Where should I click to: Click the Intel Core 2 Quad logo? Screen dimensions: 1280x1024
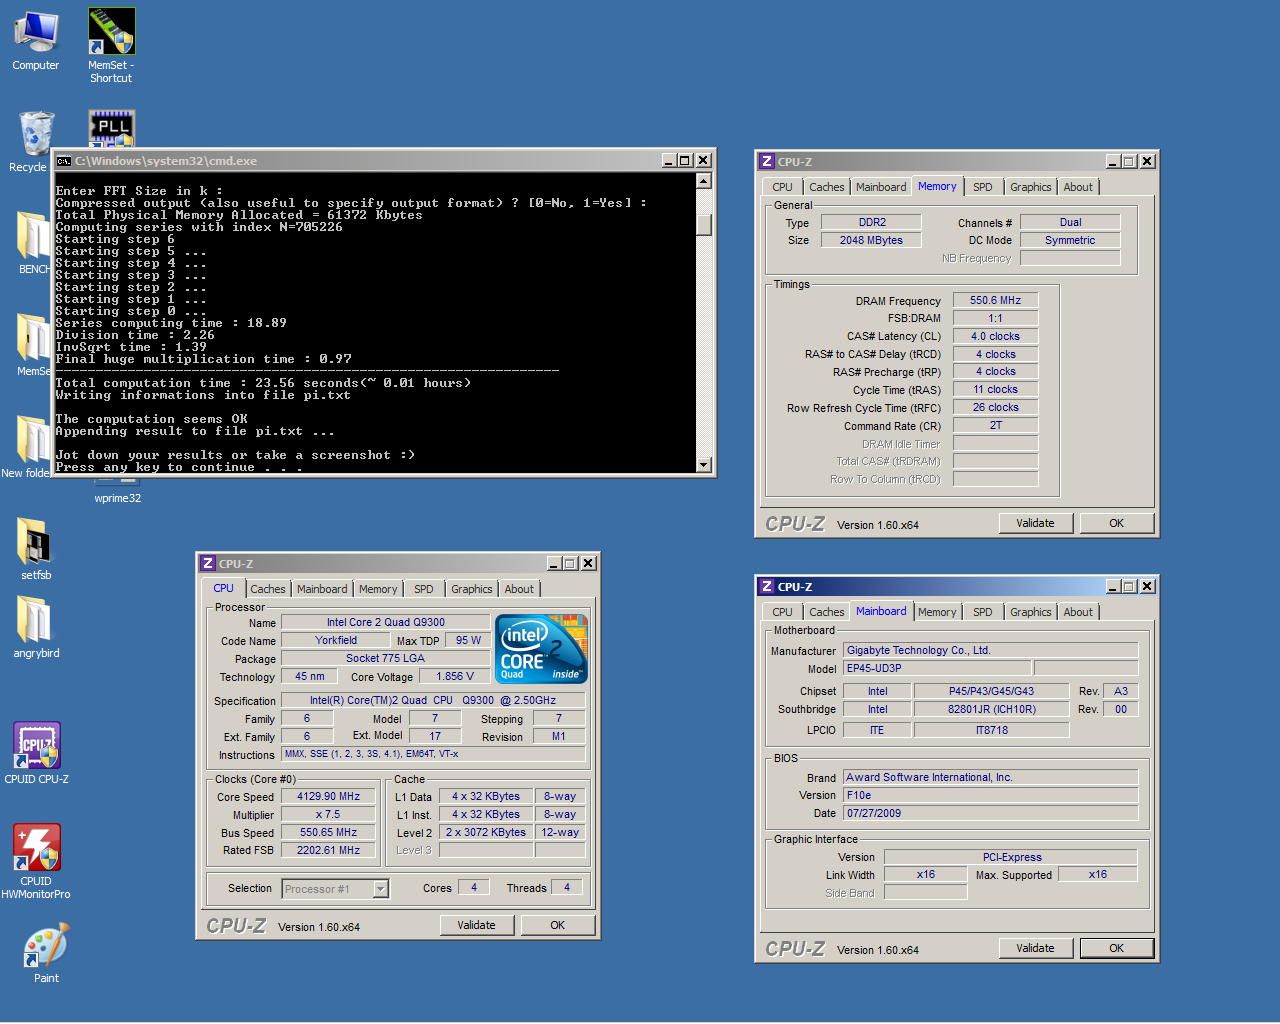pyautogui.click(x=541, y=649)
